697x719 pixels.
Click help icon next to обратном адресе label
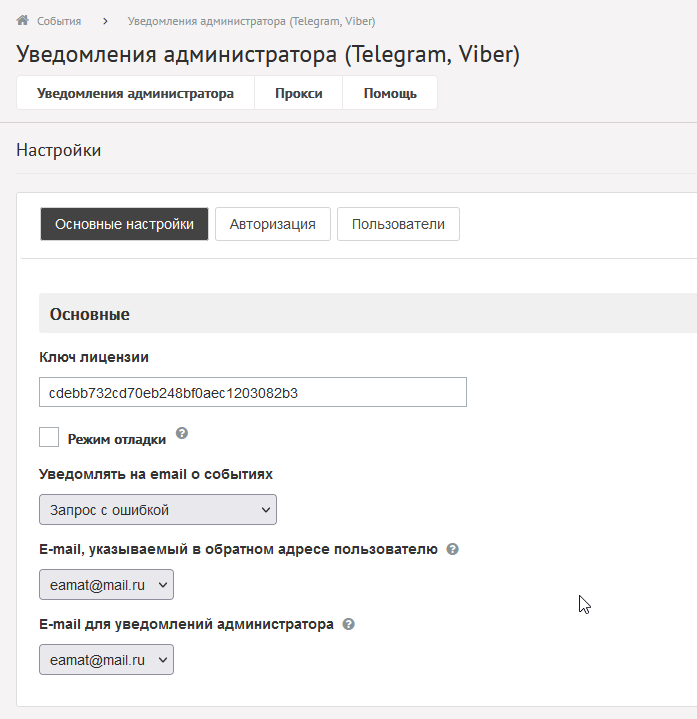pyautogui.click(x=452, y=549)
